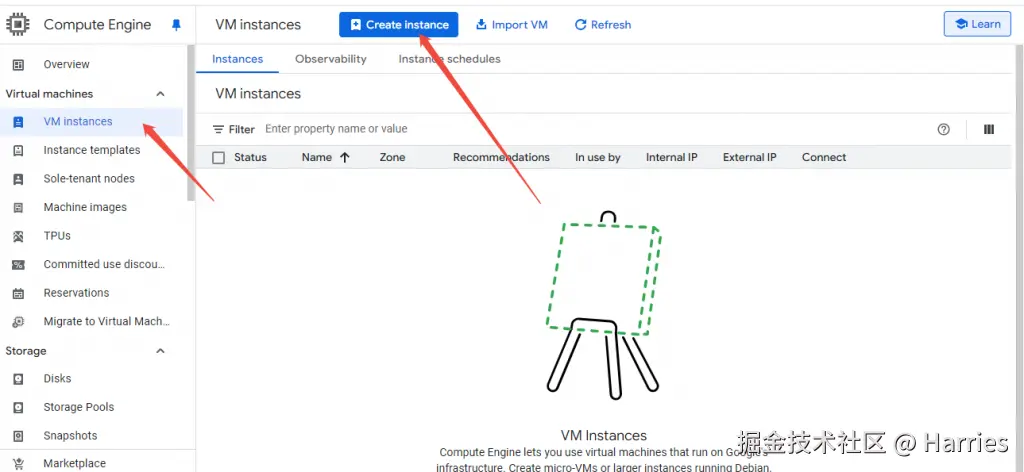
Task: Click the TPUs sidebar icon
Action: 18,236
